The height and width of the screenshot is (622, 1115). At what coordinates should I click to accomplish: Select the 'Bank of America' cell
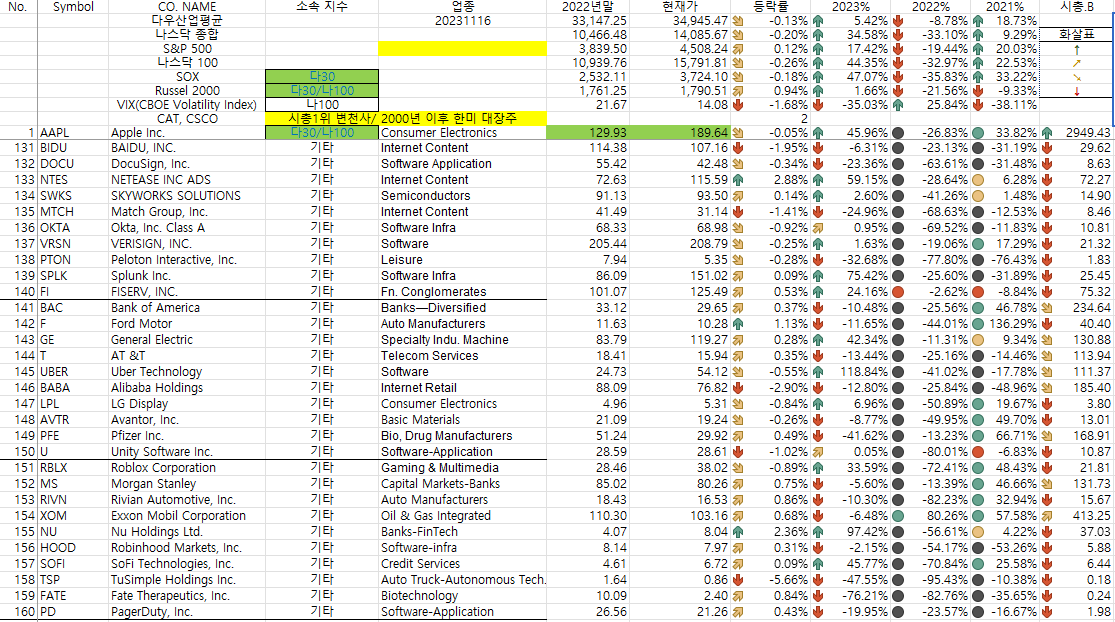[x=187, y=308]
